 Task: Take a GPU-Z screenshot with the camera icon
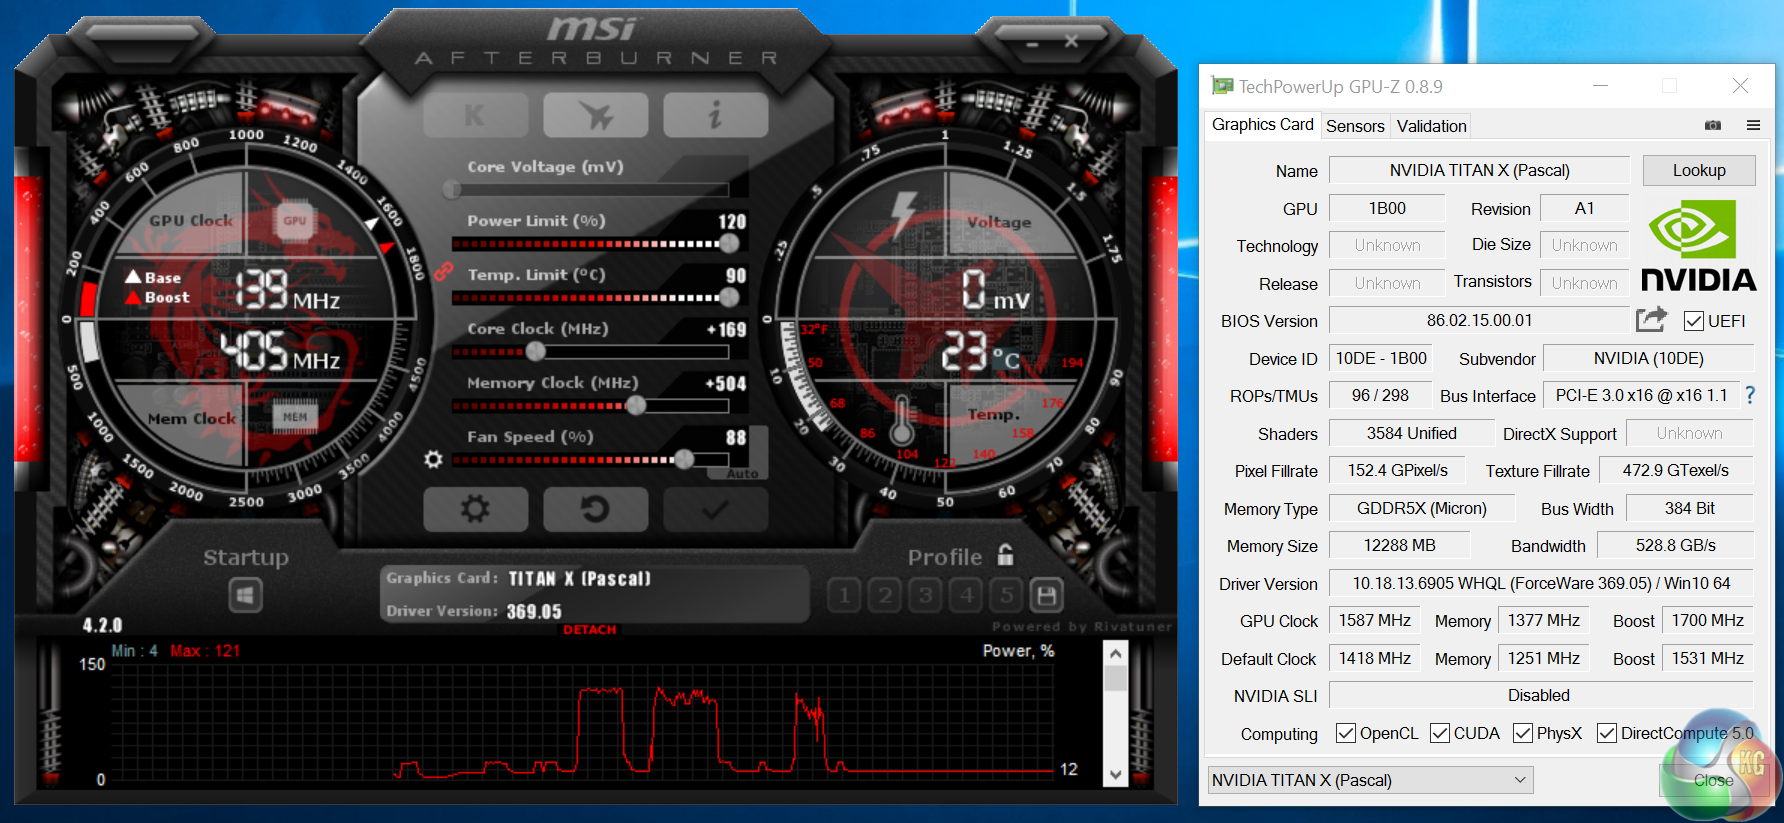[1713, 125]
